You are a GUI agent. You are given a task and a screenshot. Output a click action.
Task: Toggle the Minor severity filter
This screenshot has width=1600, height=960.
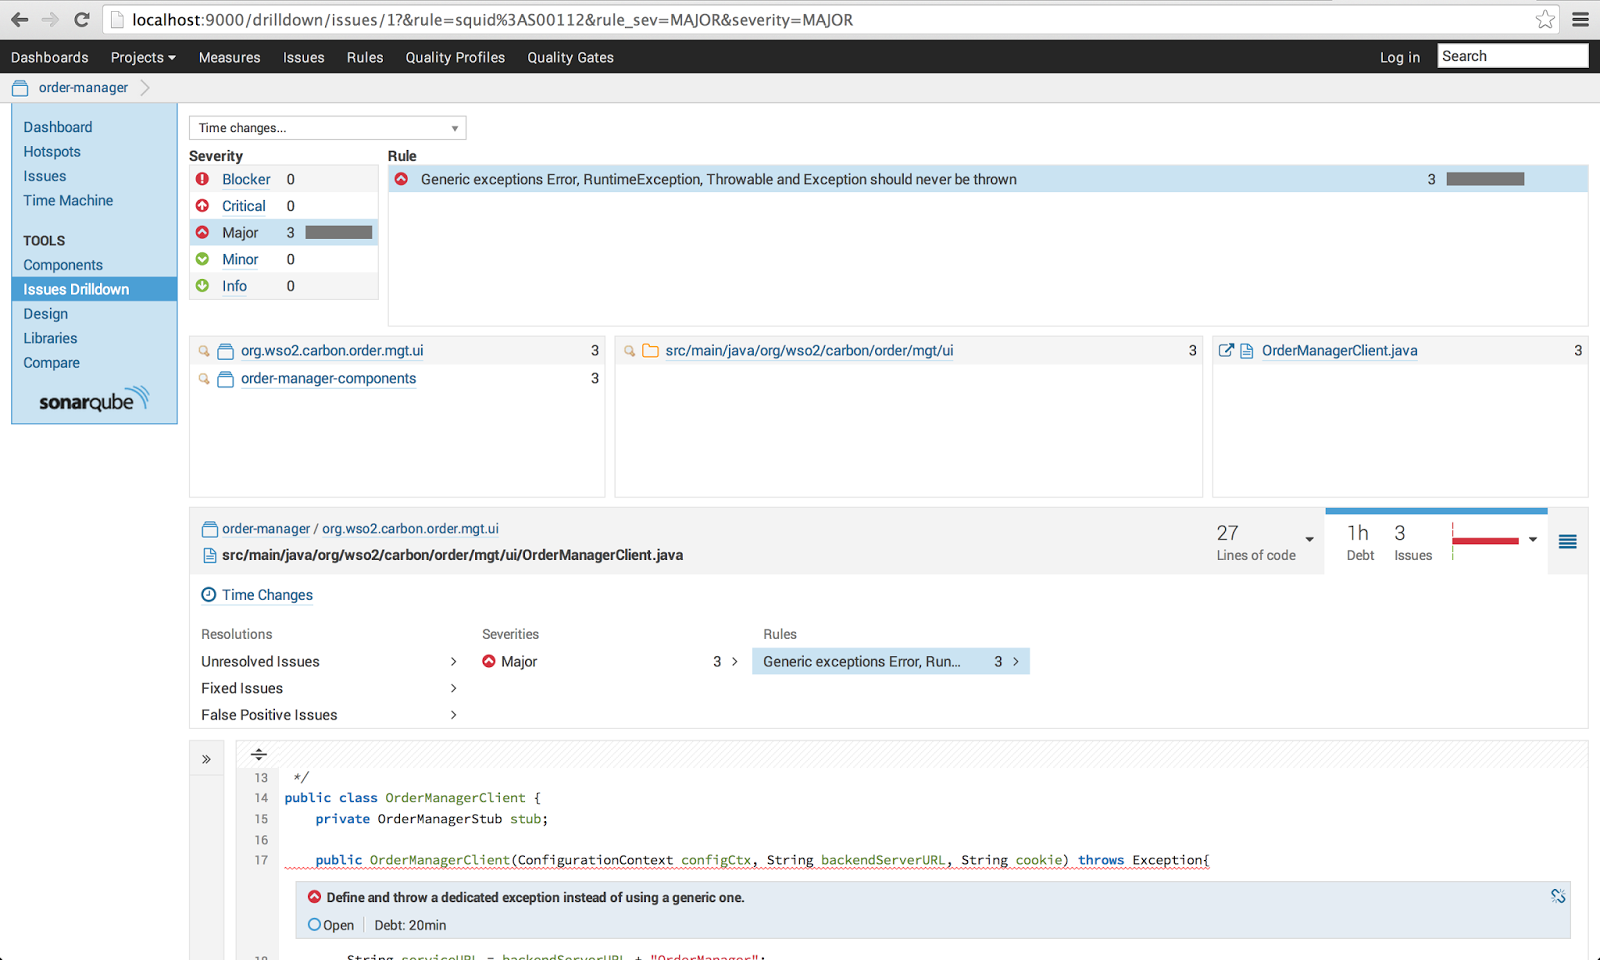coord(240,259)
